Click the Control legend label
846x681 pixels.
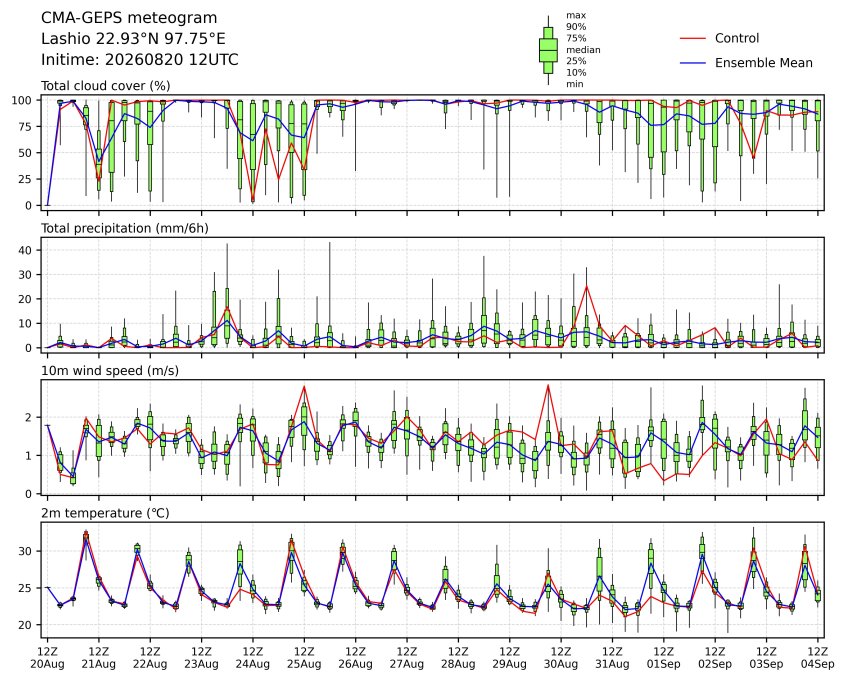tap(736, 38)
